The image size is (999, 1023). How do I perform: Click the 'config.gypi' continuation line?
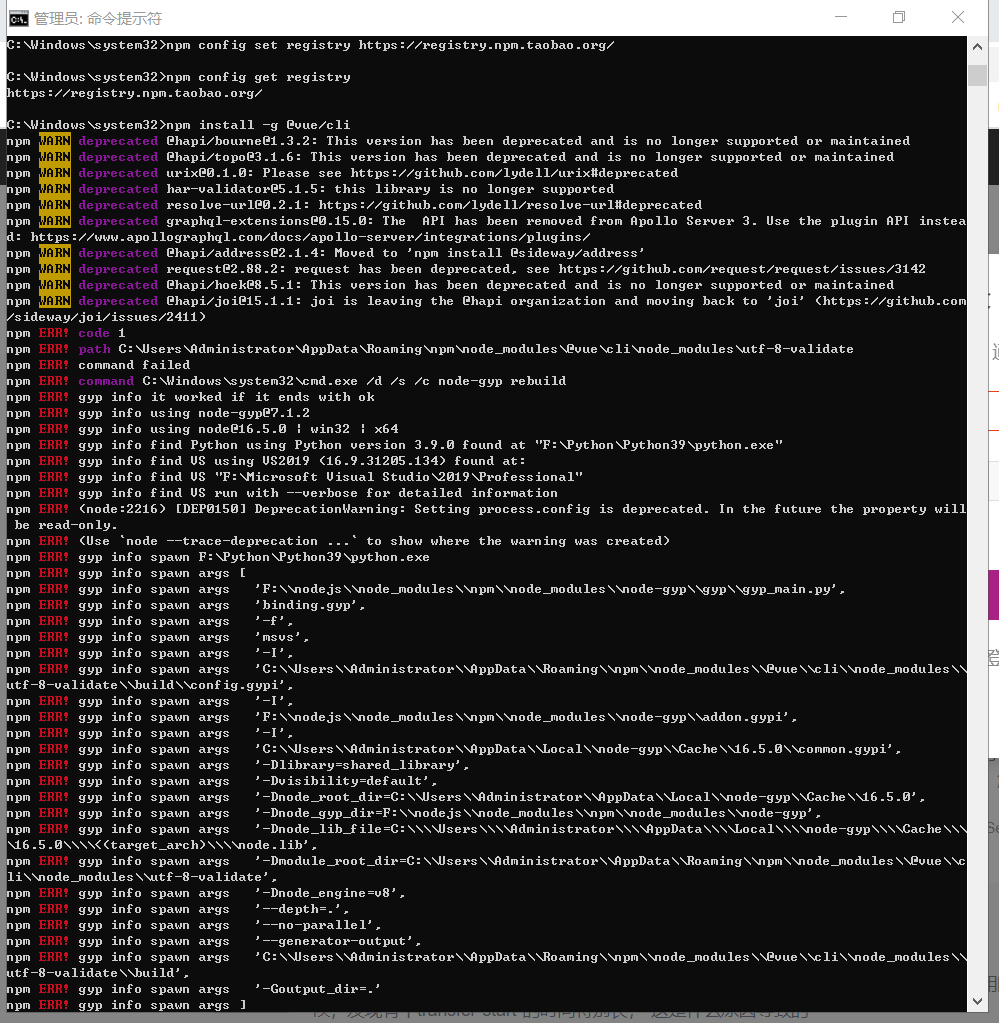(151, 685)
